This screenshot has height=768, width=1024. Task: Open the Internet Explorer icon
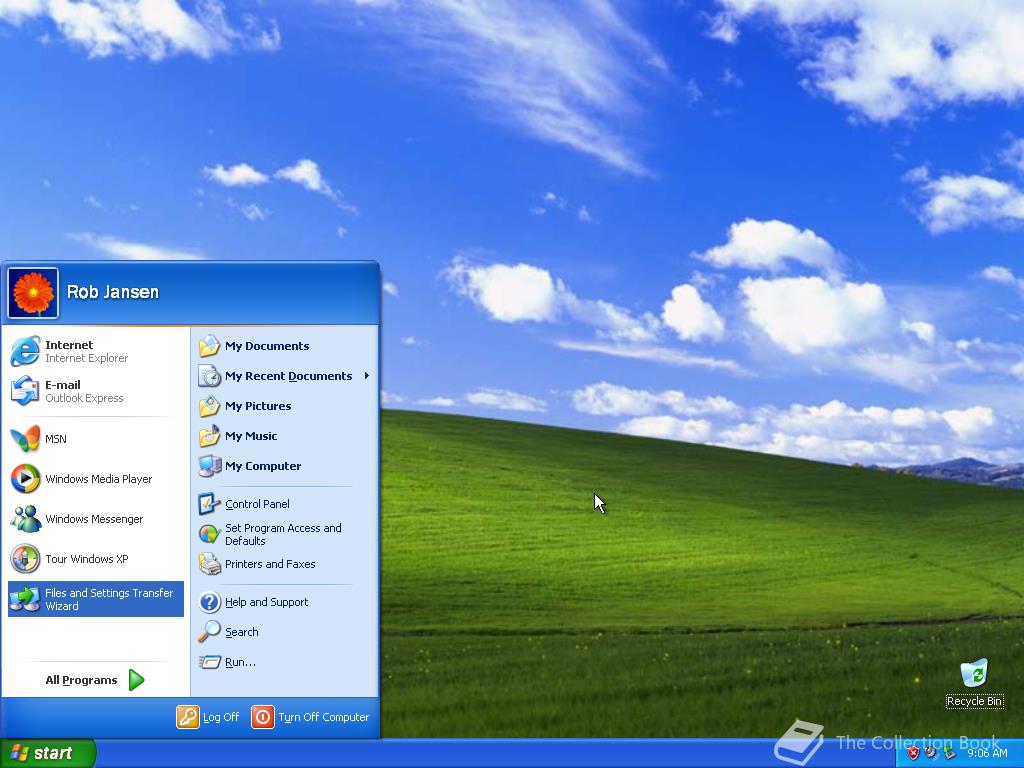pos(25,351)
